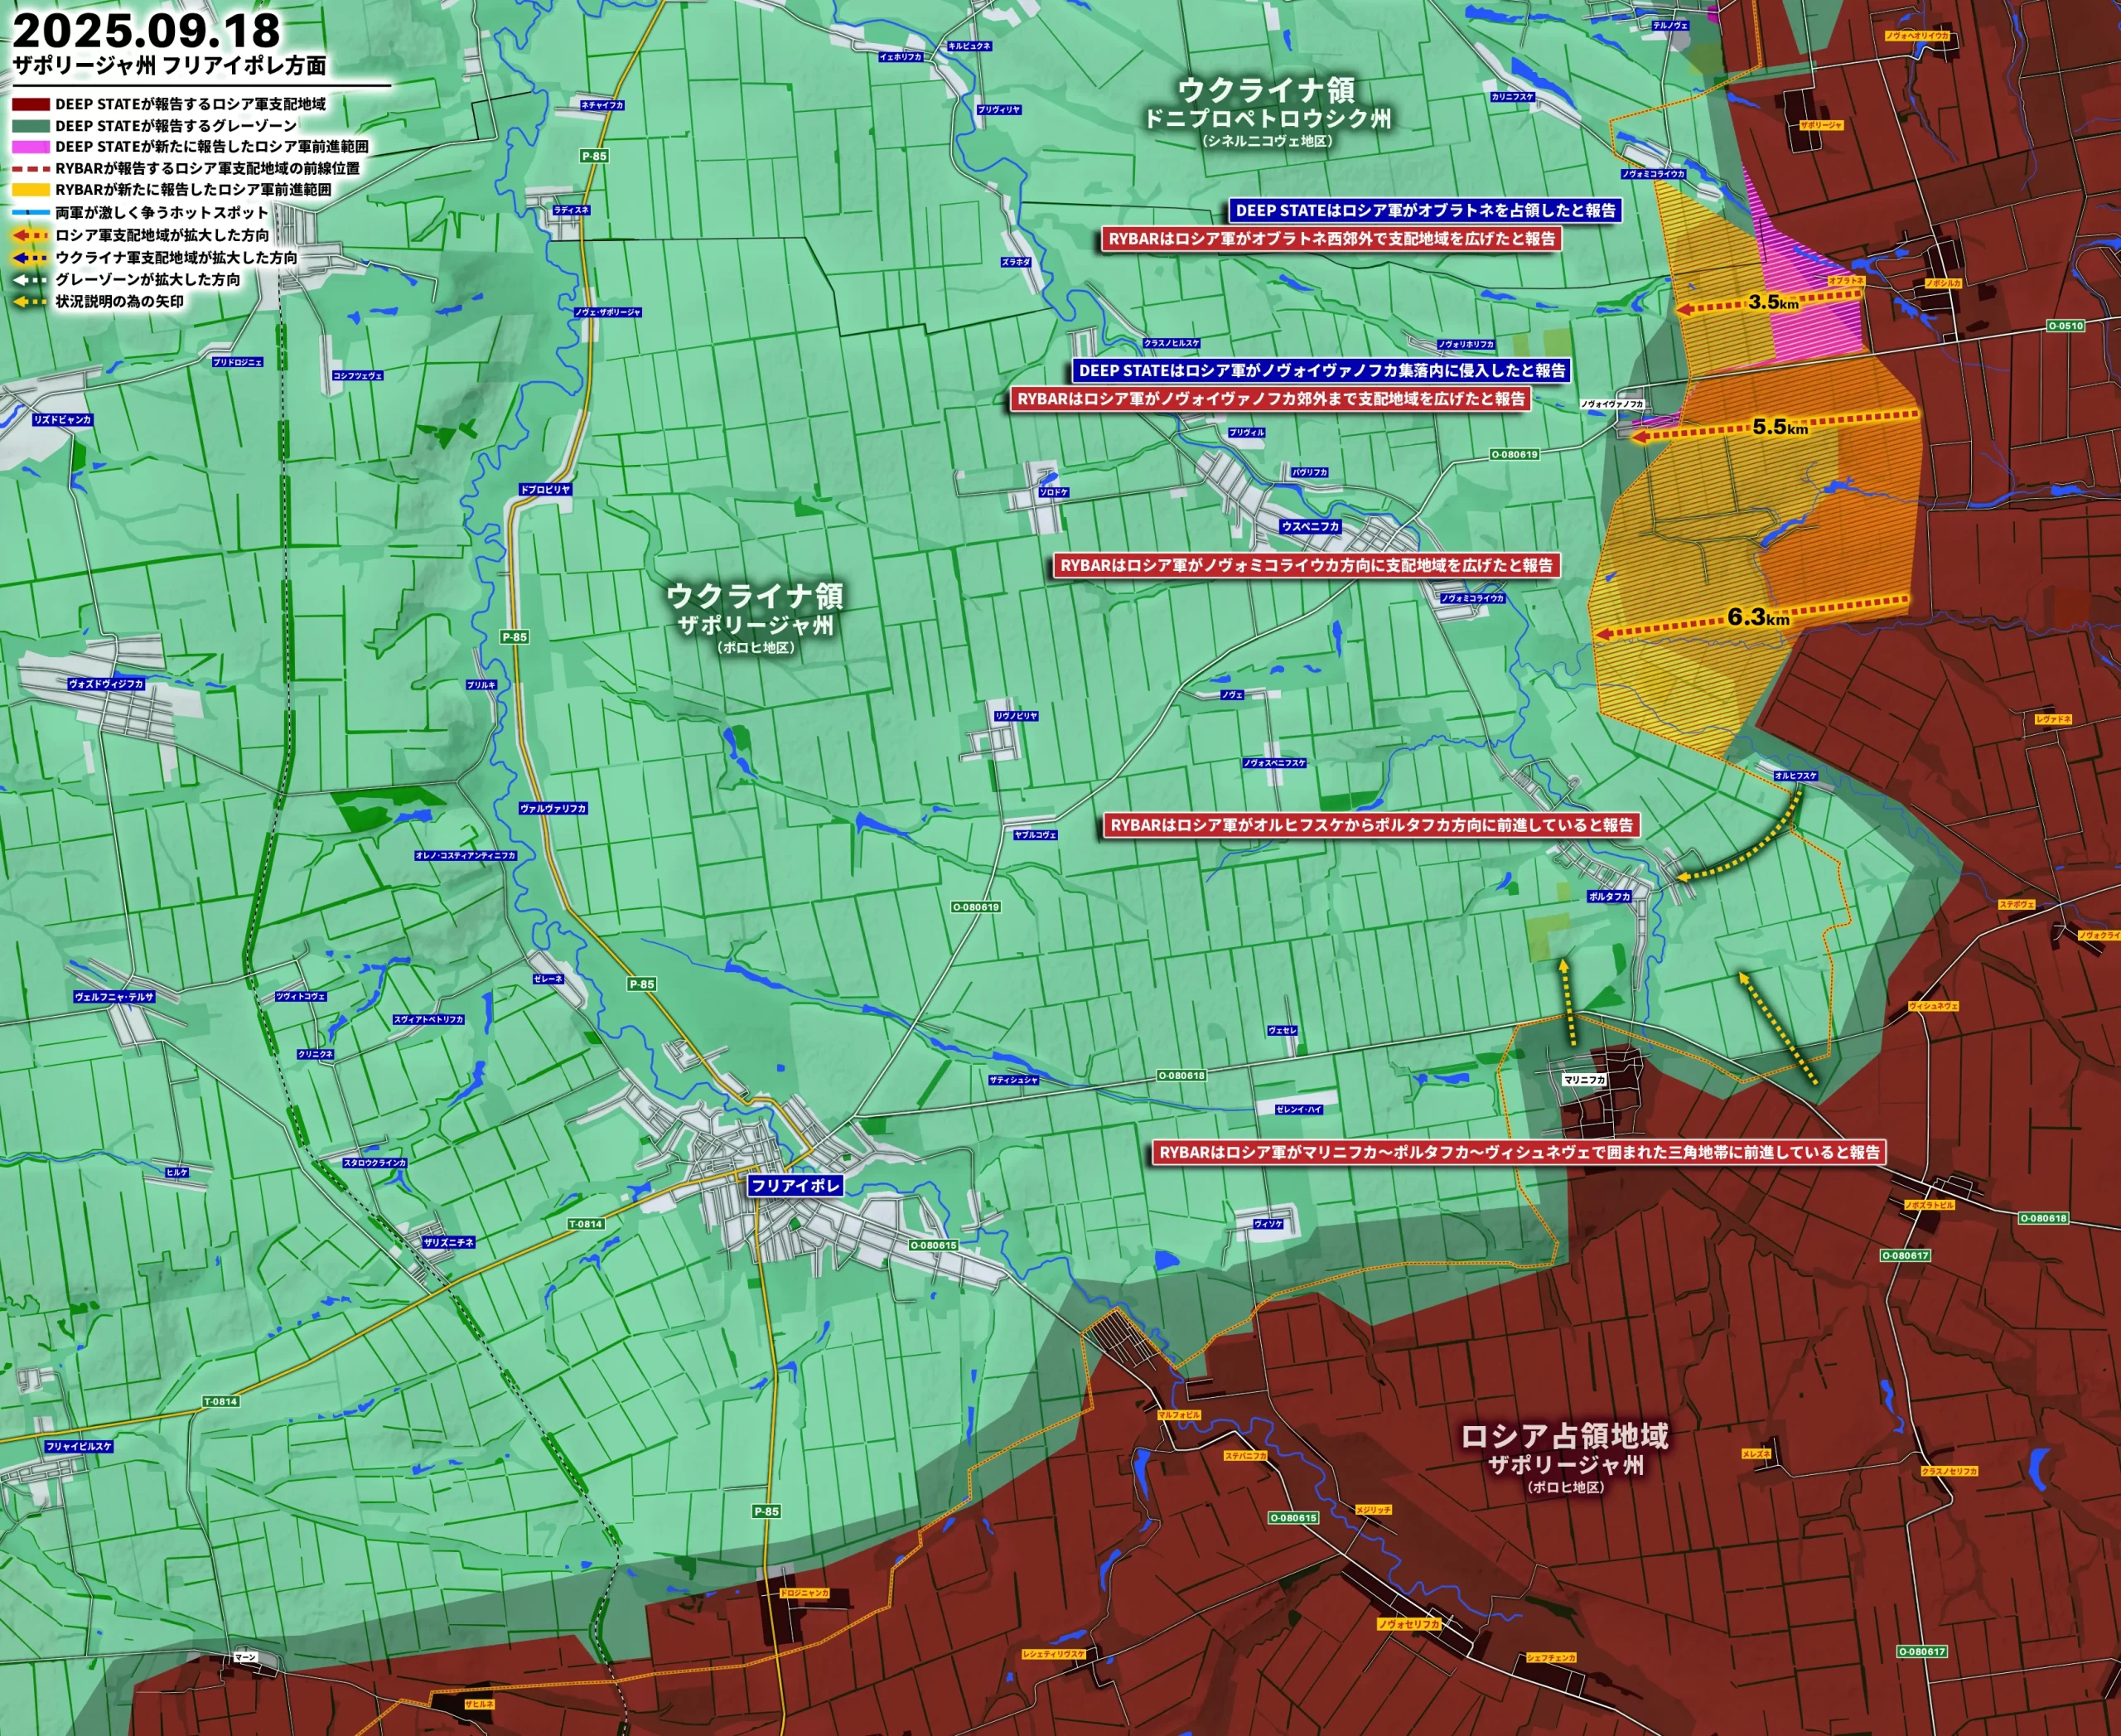Click the dark red DEEP STATE control swatch
The image size is (2121, 1736).
[30, 104]
